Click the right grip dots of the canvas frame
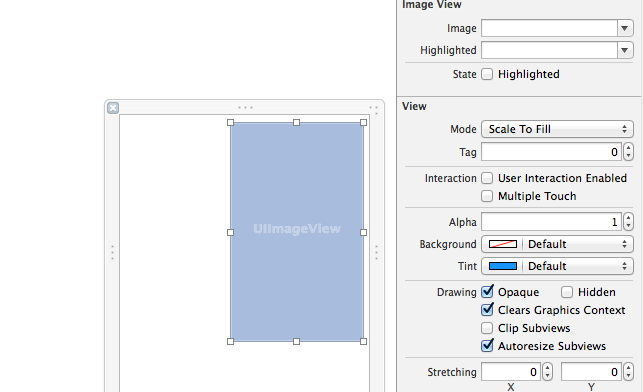Screen dimensions: 643x392 point(376,253)
